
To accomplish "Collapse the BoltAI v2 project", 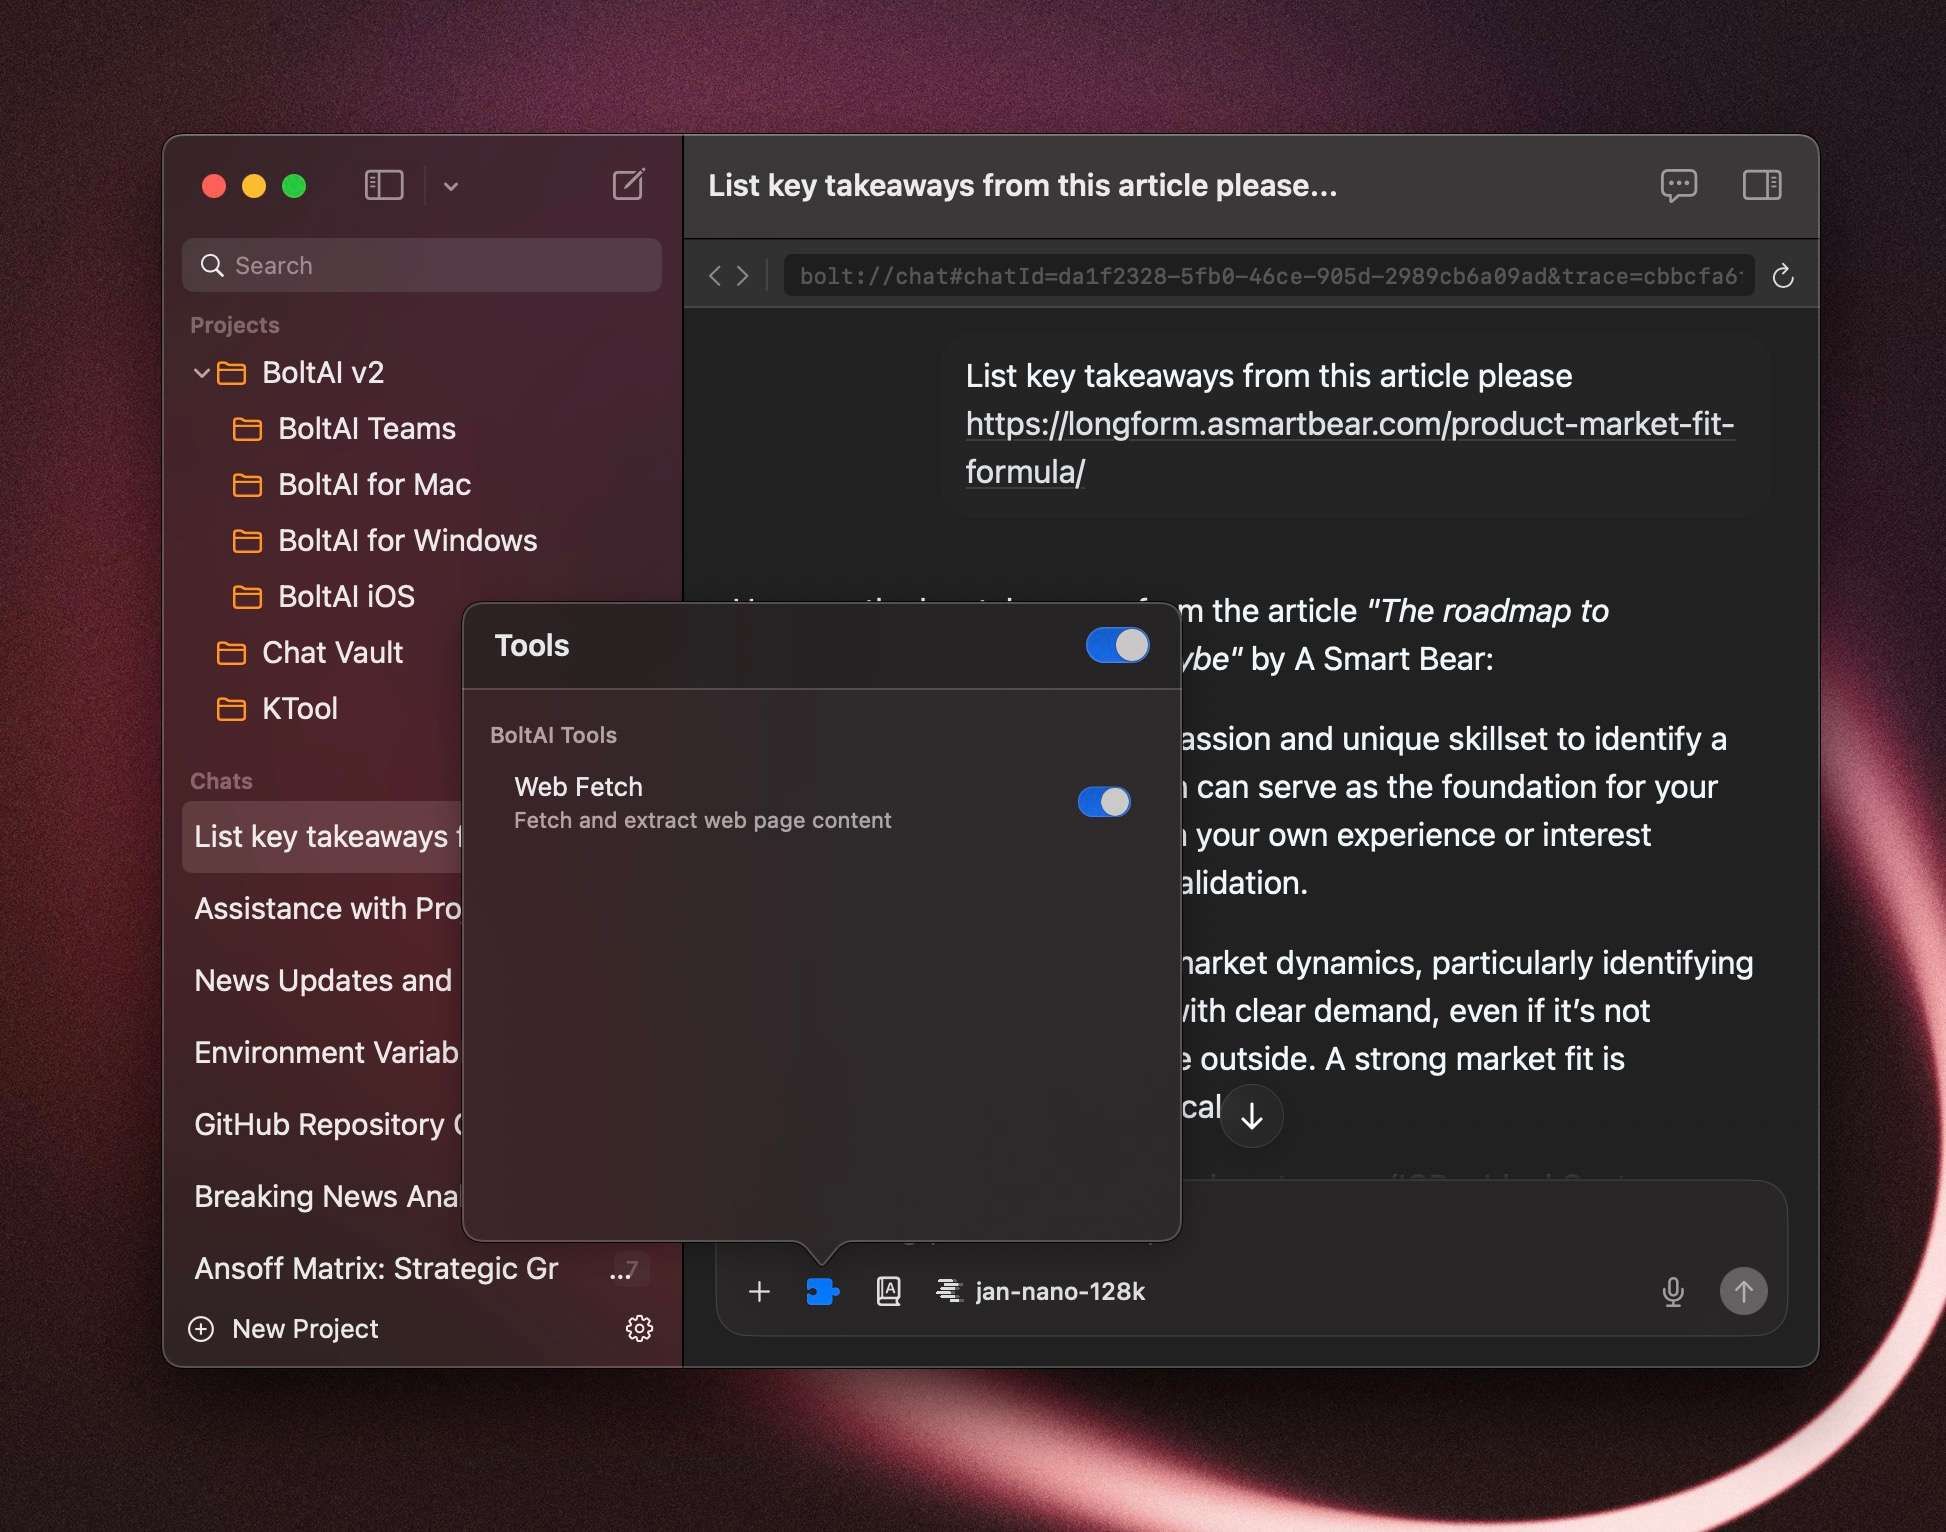I will click(x=201, y=373).
